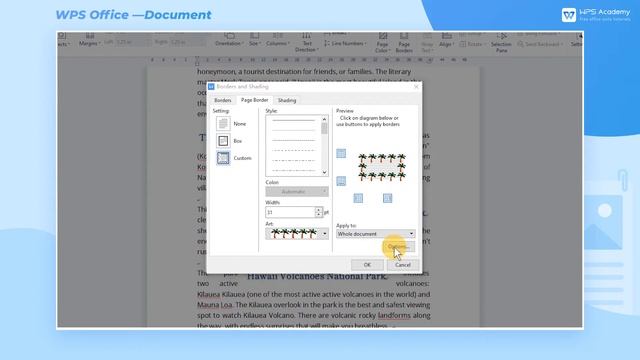Screen dimensions: 640x360
Task: Open Text Direction in the ribbon
Action: [307, 42]
